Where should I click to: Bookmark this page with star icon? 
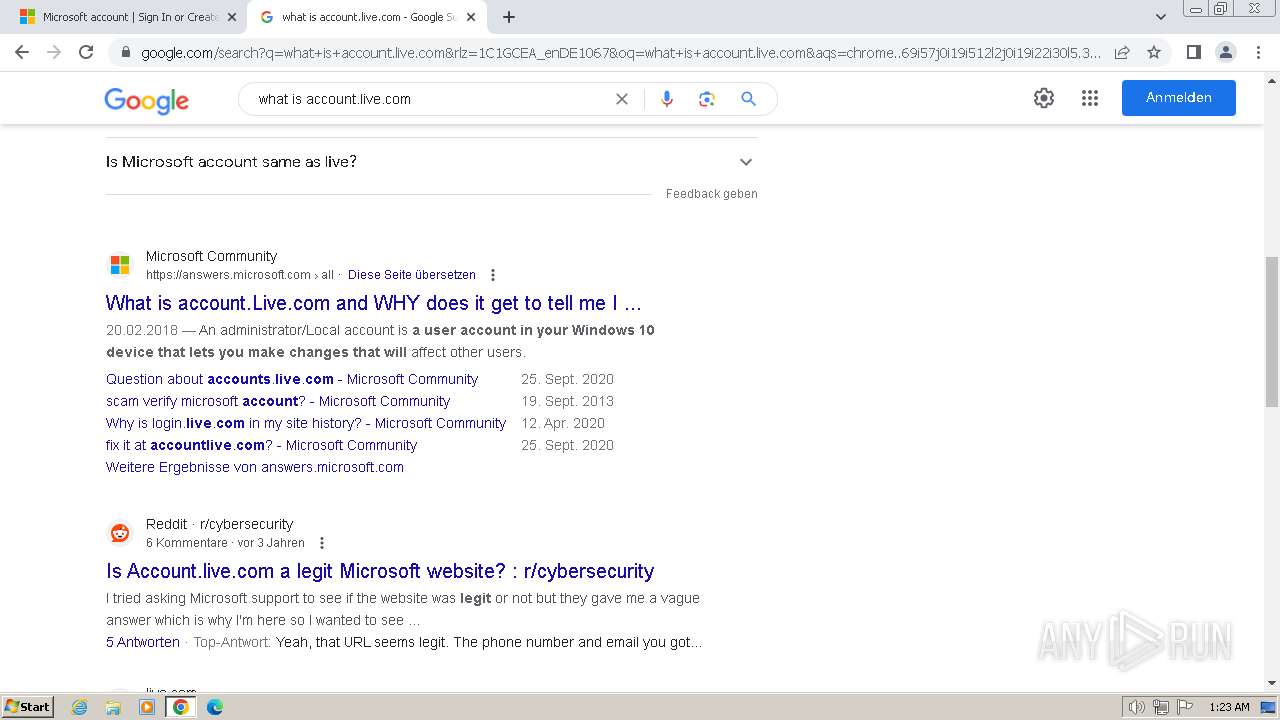tap(1154, 52)
